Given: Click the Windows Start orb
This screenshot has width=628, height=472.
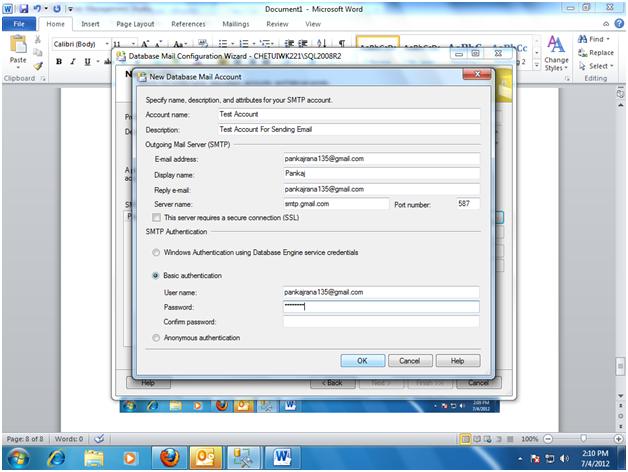Looking at the screenshot, I should 18,458.
